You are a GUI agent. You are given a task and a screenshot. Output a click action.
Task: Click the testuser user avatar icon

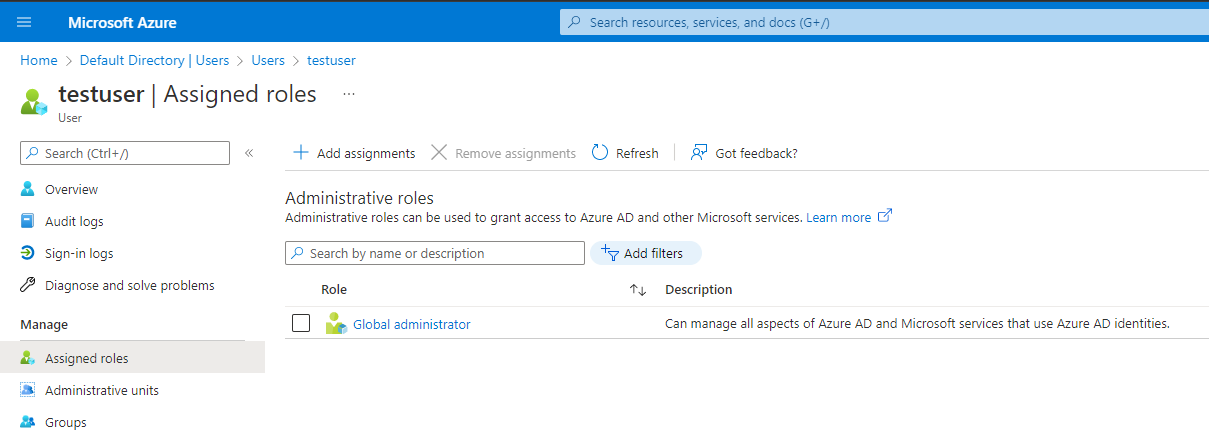click(34, 101)
